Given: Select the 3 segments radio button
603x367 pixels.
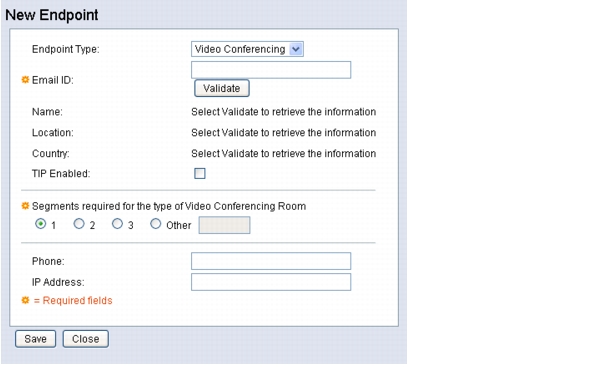Looking at the screenshot, I should click(x=117, y=224).
